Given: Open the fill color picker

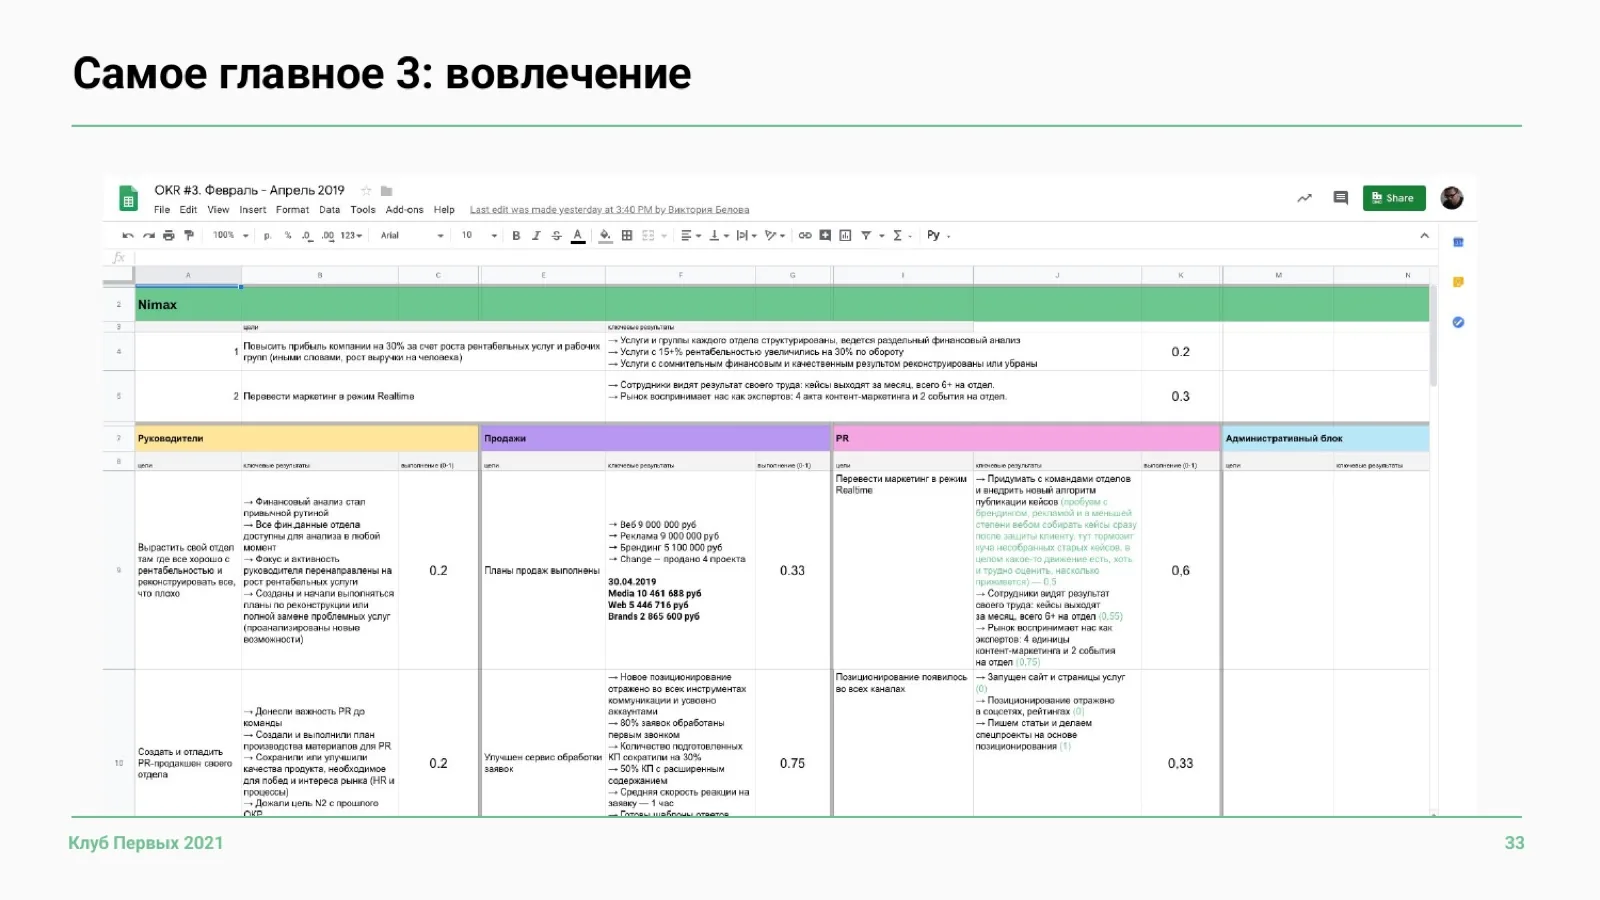Looking at the screenshot, I should [x=605, y=236].
